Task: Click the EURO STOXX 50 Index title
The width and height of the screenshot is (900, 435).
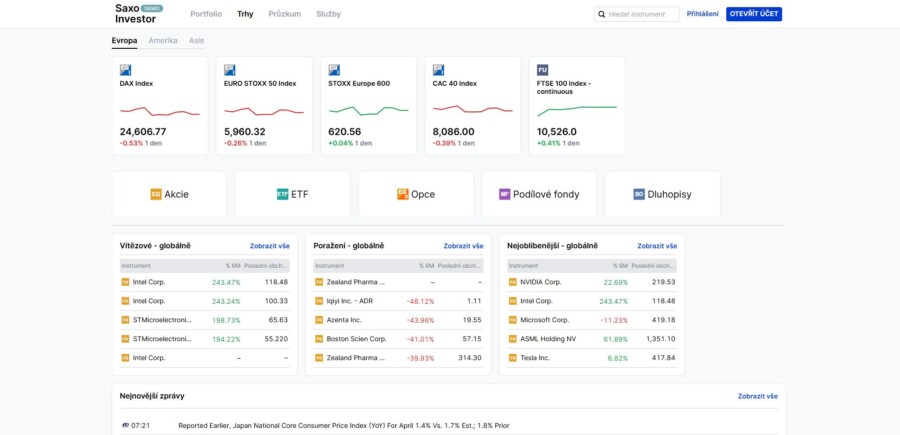Action: pyautogui.click(x=260, y=84)
